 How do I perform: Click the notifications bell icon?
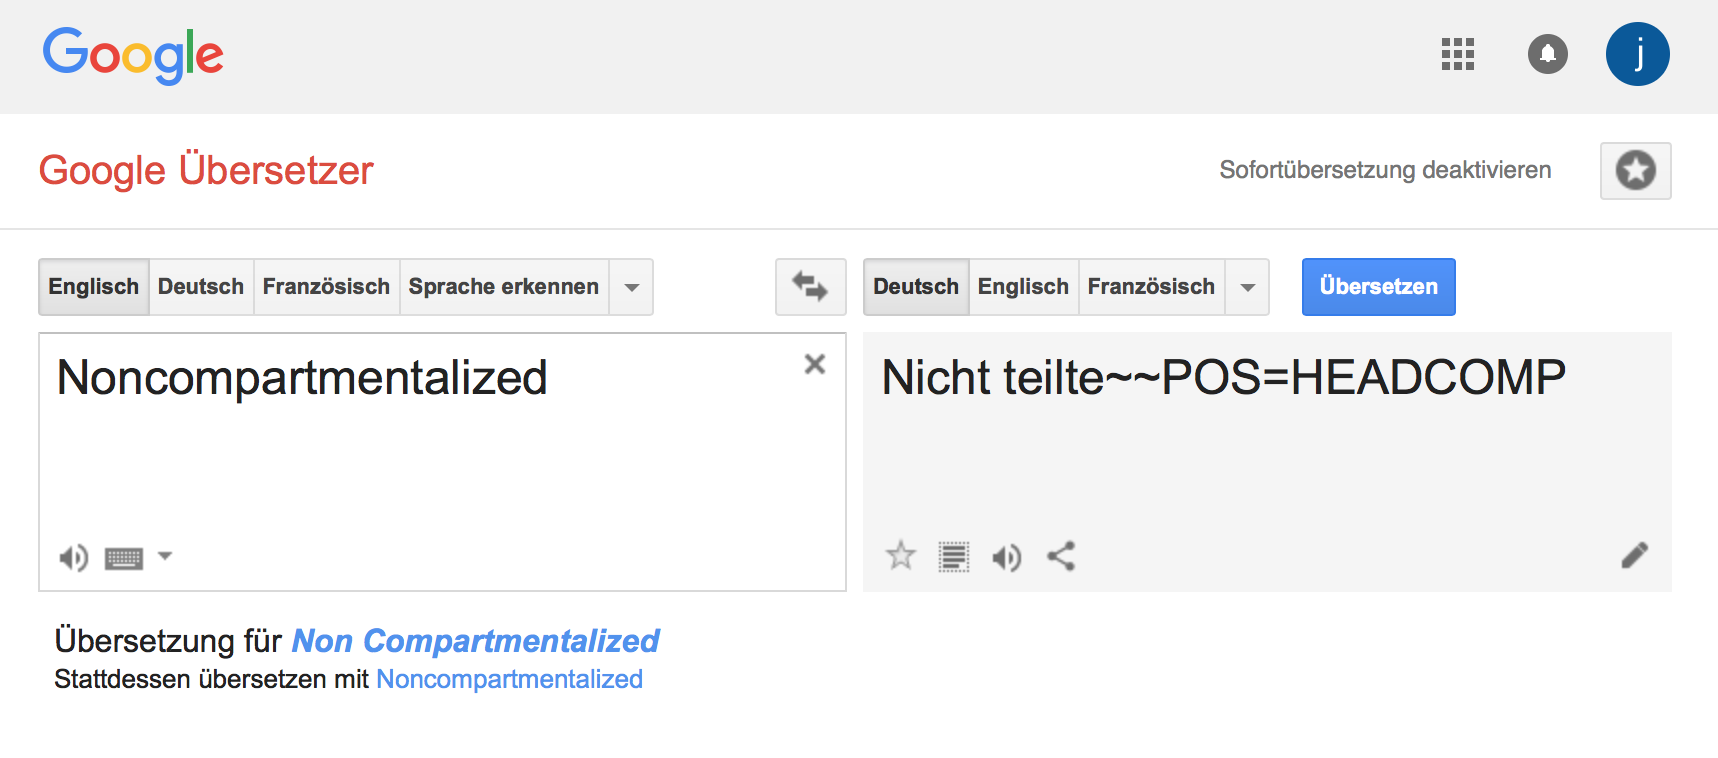coord(1547,54)
